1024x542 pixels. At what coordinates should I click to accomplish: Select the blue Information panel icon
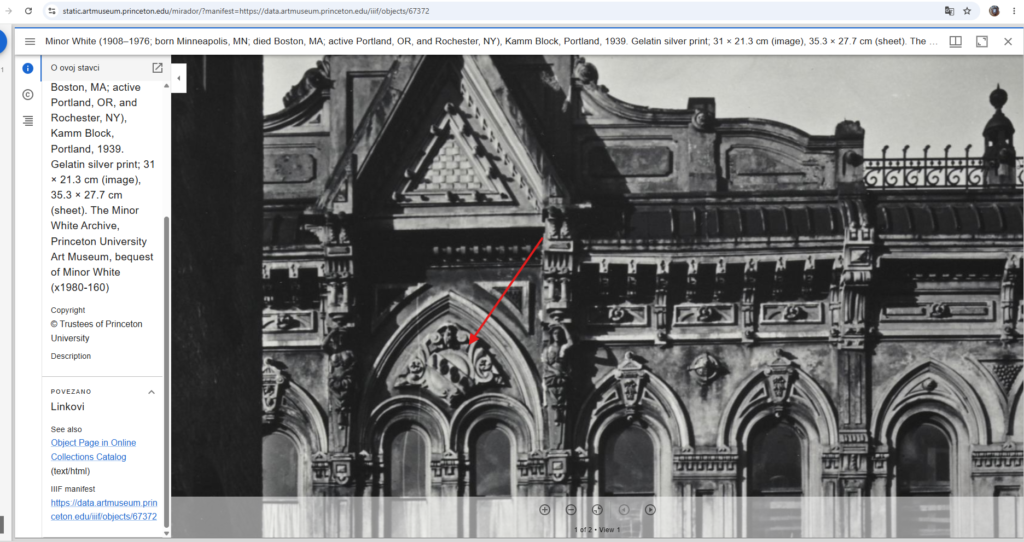tap(27, 68)
